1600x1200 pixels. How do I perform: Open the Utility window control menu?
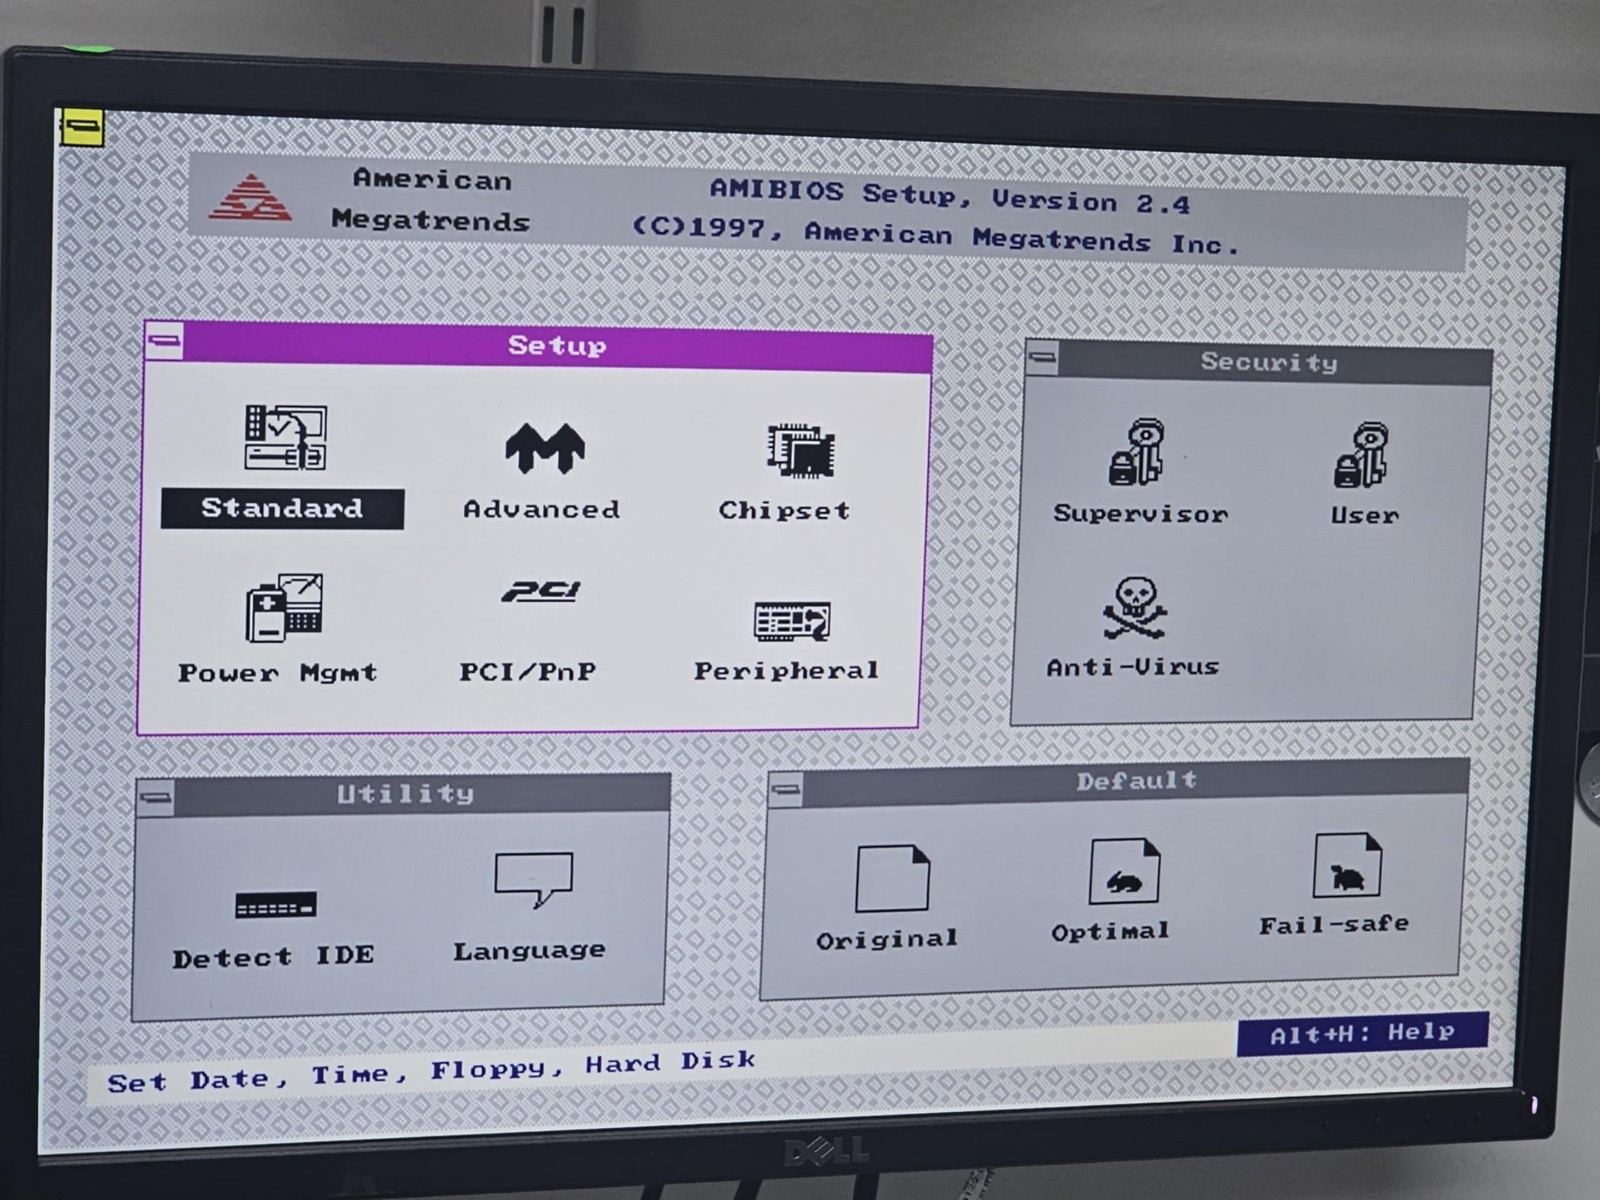point(155,798)
